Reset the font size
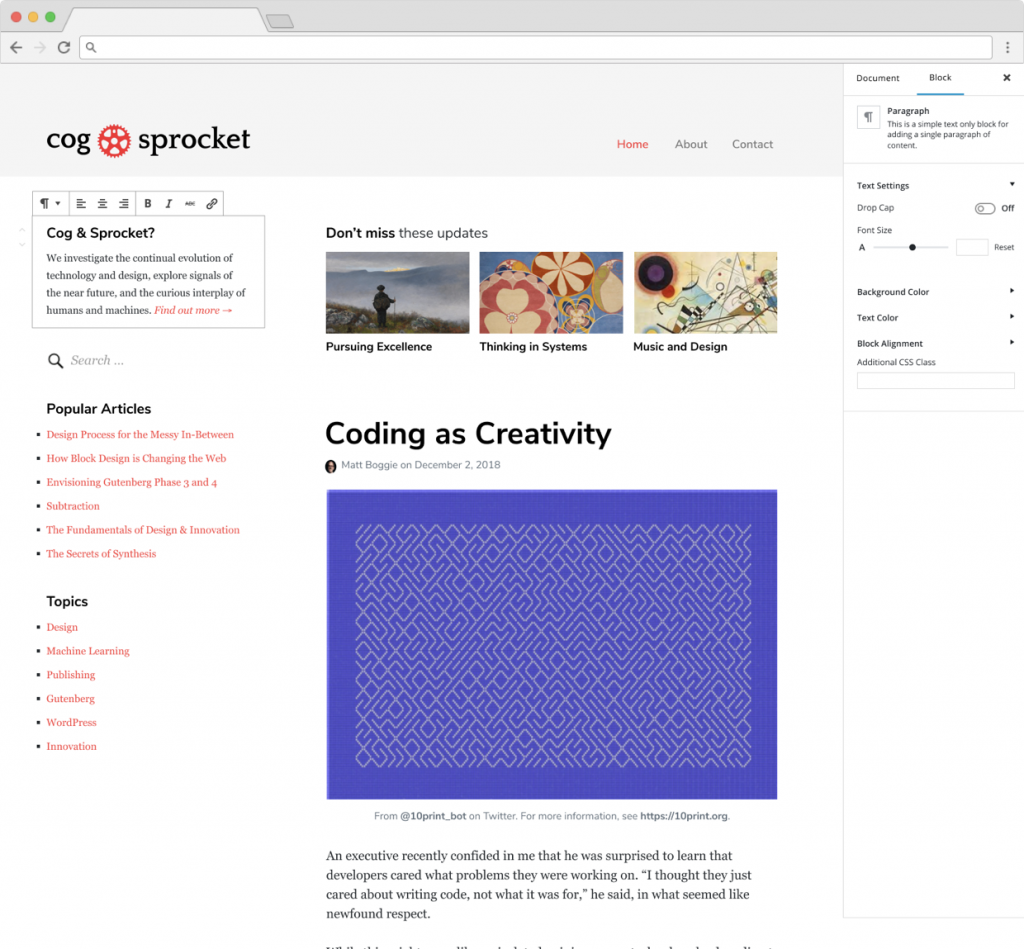The width and height of the screenshot is (1024, 949). tap(1003, 247)
